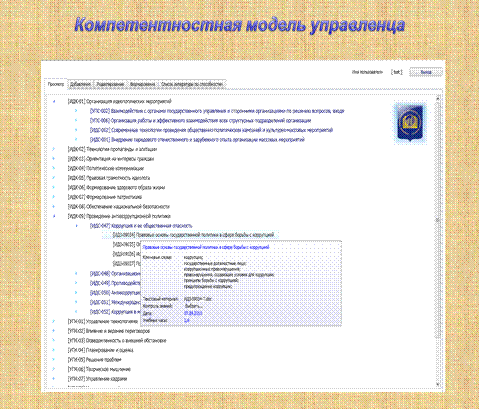Select [ИДК-07] Формирование патриотизма

coord(105,197)
